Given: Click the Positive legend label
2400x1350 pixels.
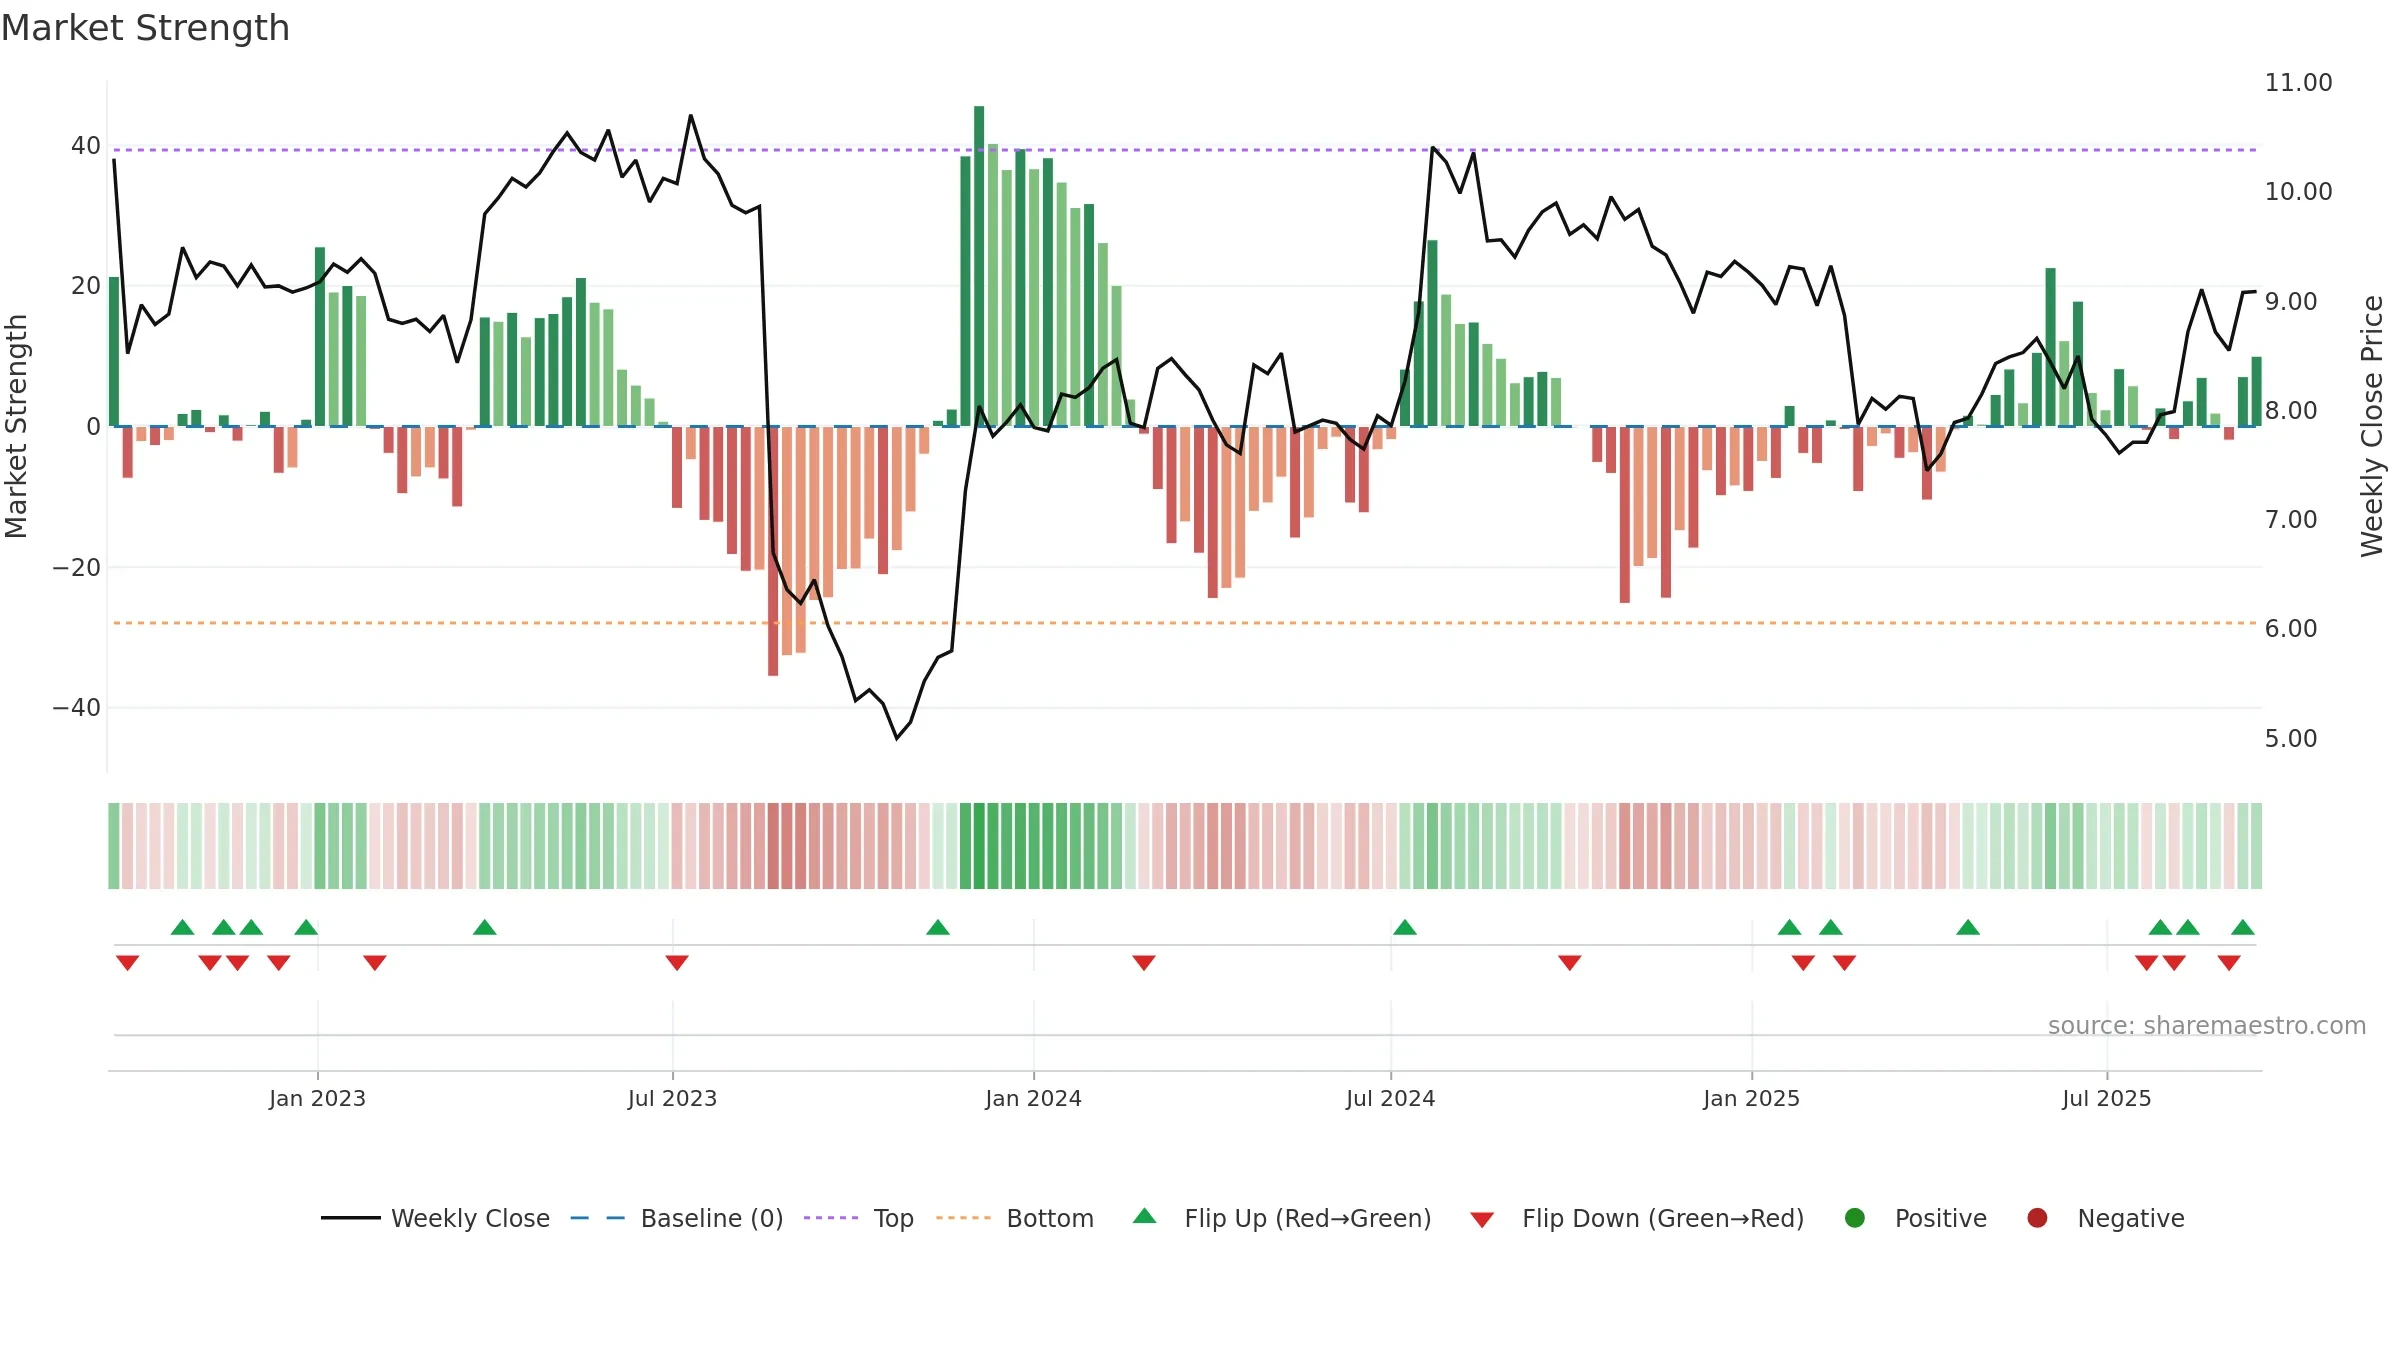Looking at the screenshot, I should click(1941, 1218).
